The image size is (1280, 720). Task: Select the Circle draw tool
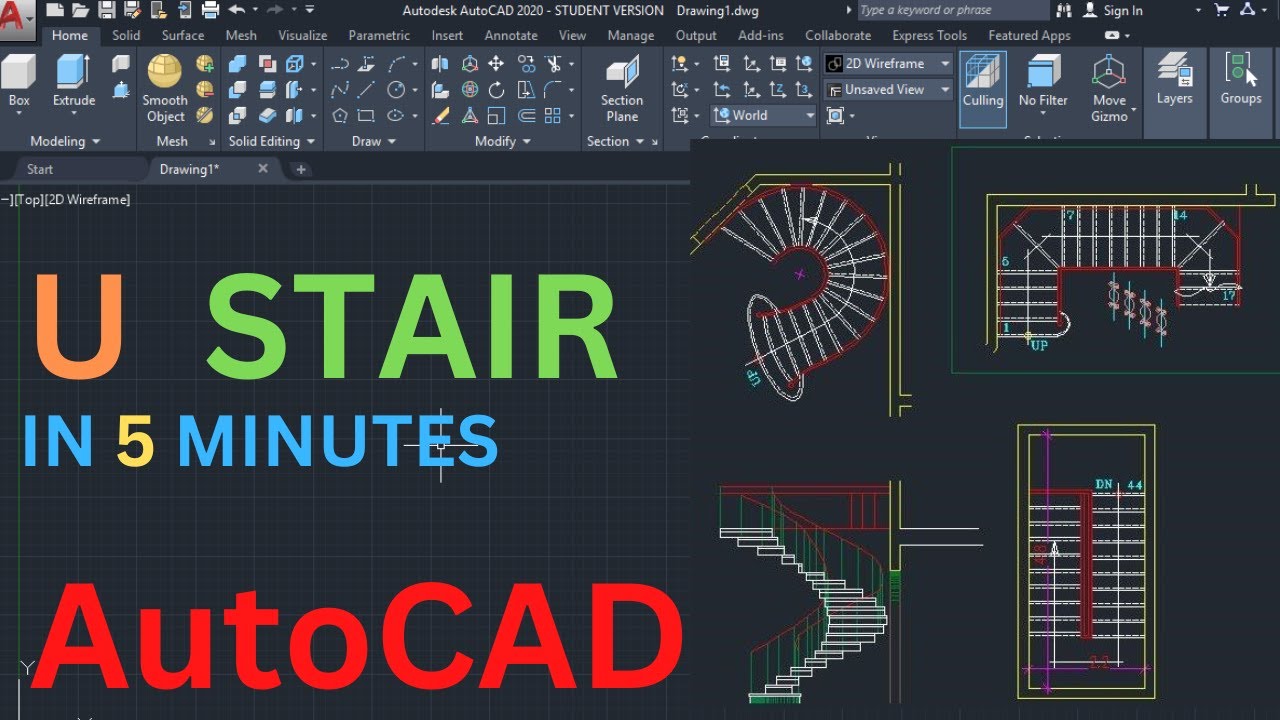(396, 90)
